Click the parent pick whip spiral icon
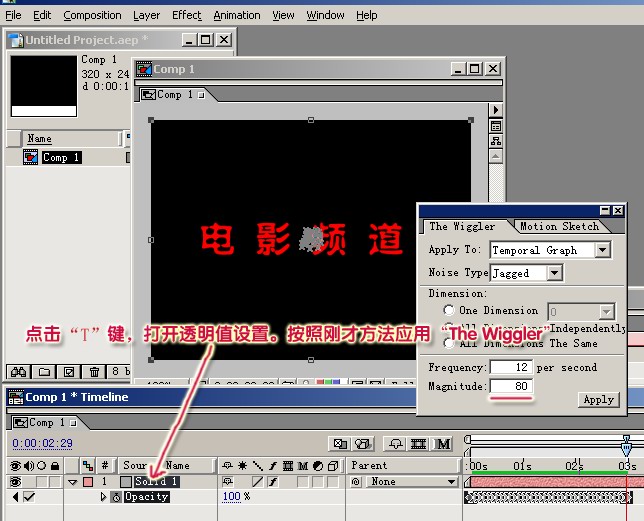The width and height of the screenshot is (644, 521). coord(356,482)
